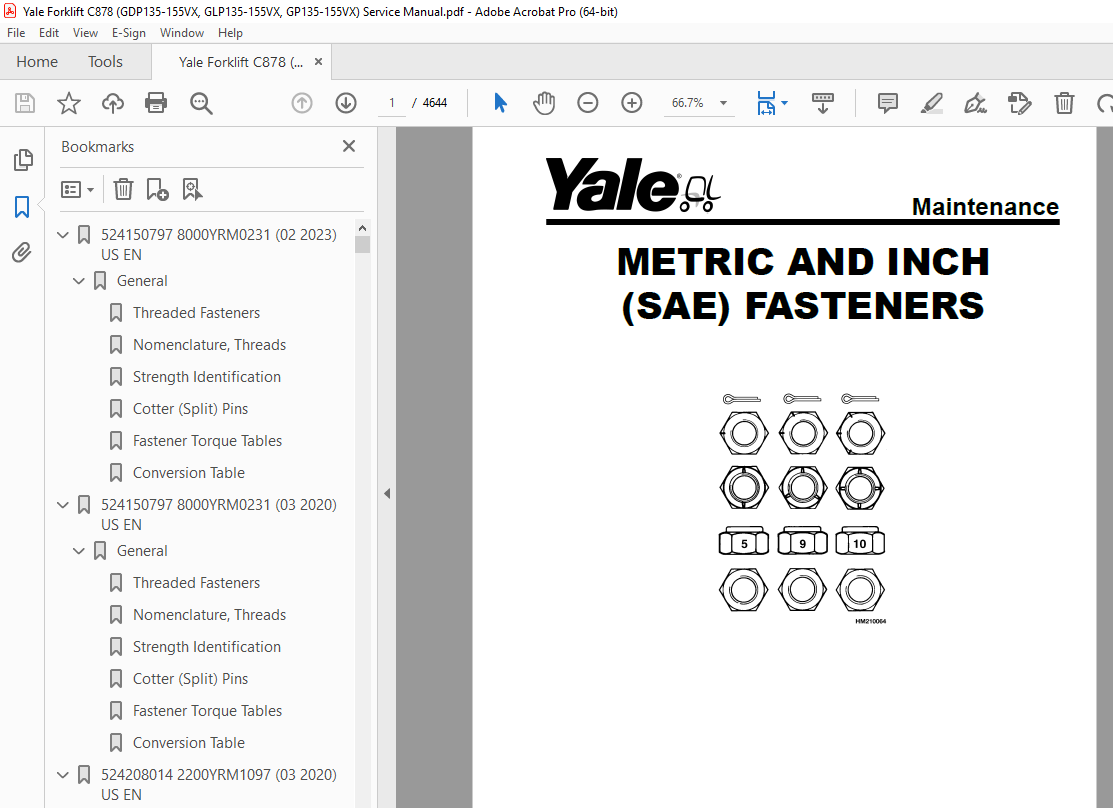This screenshot has height=808, width=1113.
Task: Open the Window menu
Action: coord(182,33)
